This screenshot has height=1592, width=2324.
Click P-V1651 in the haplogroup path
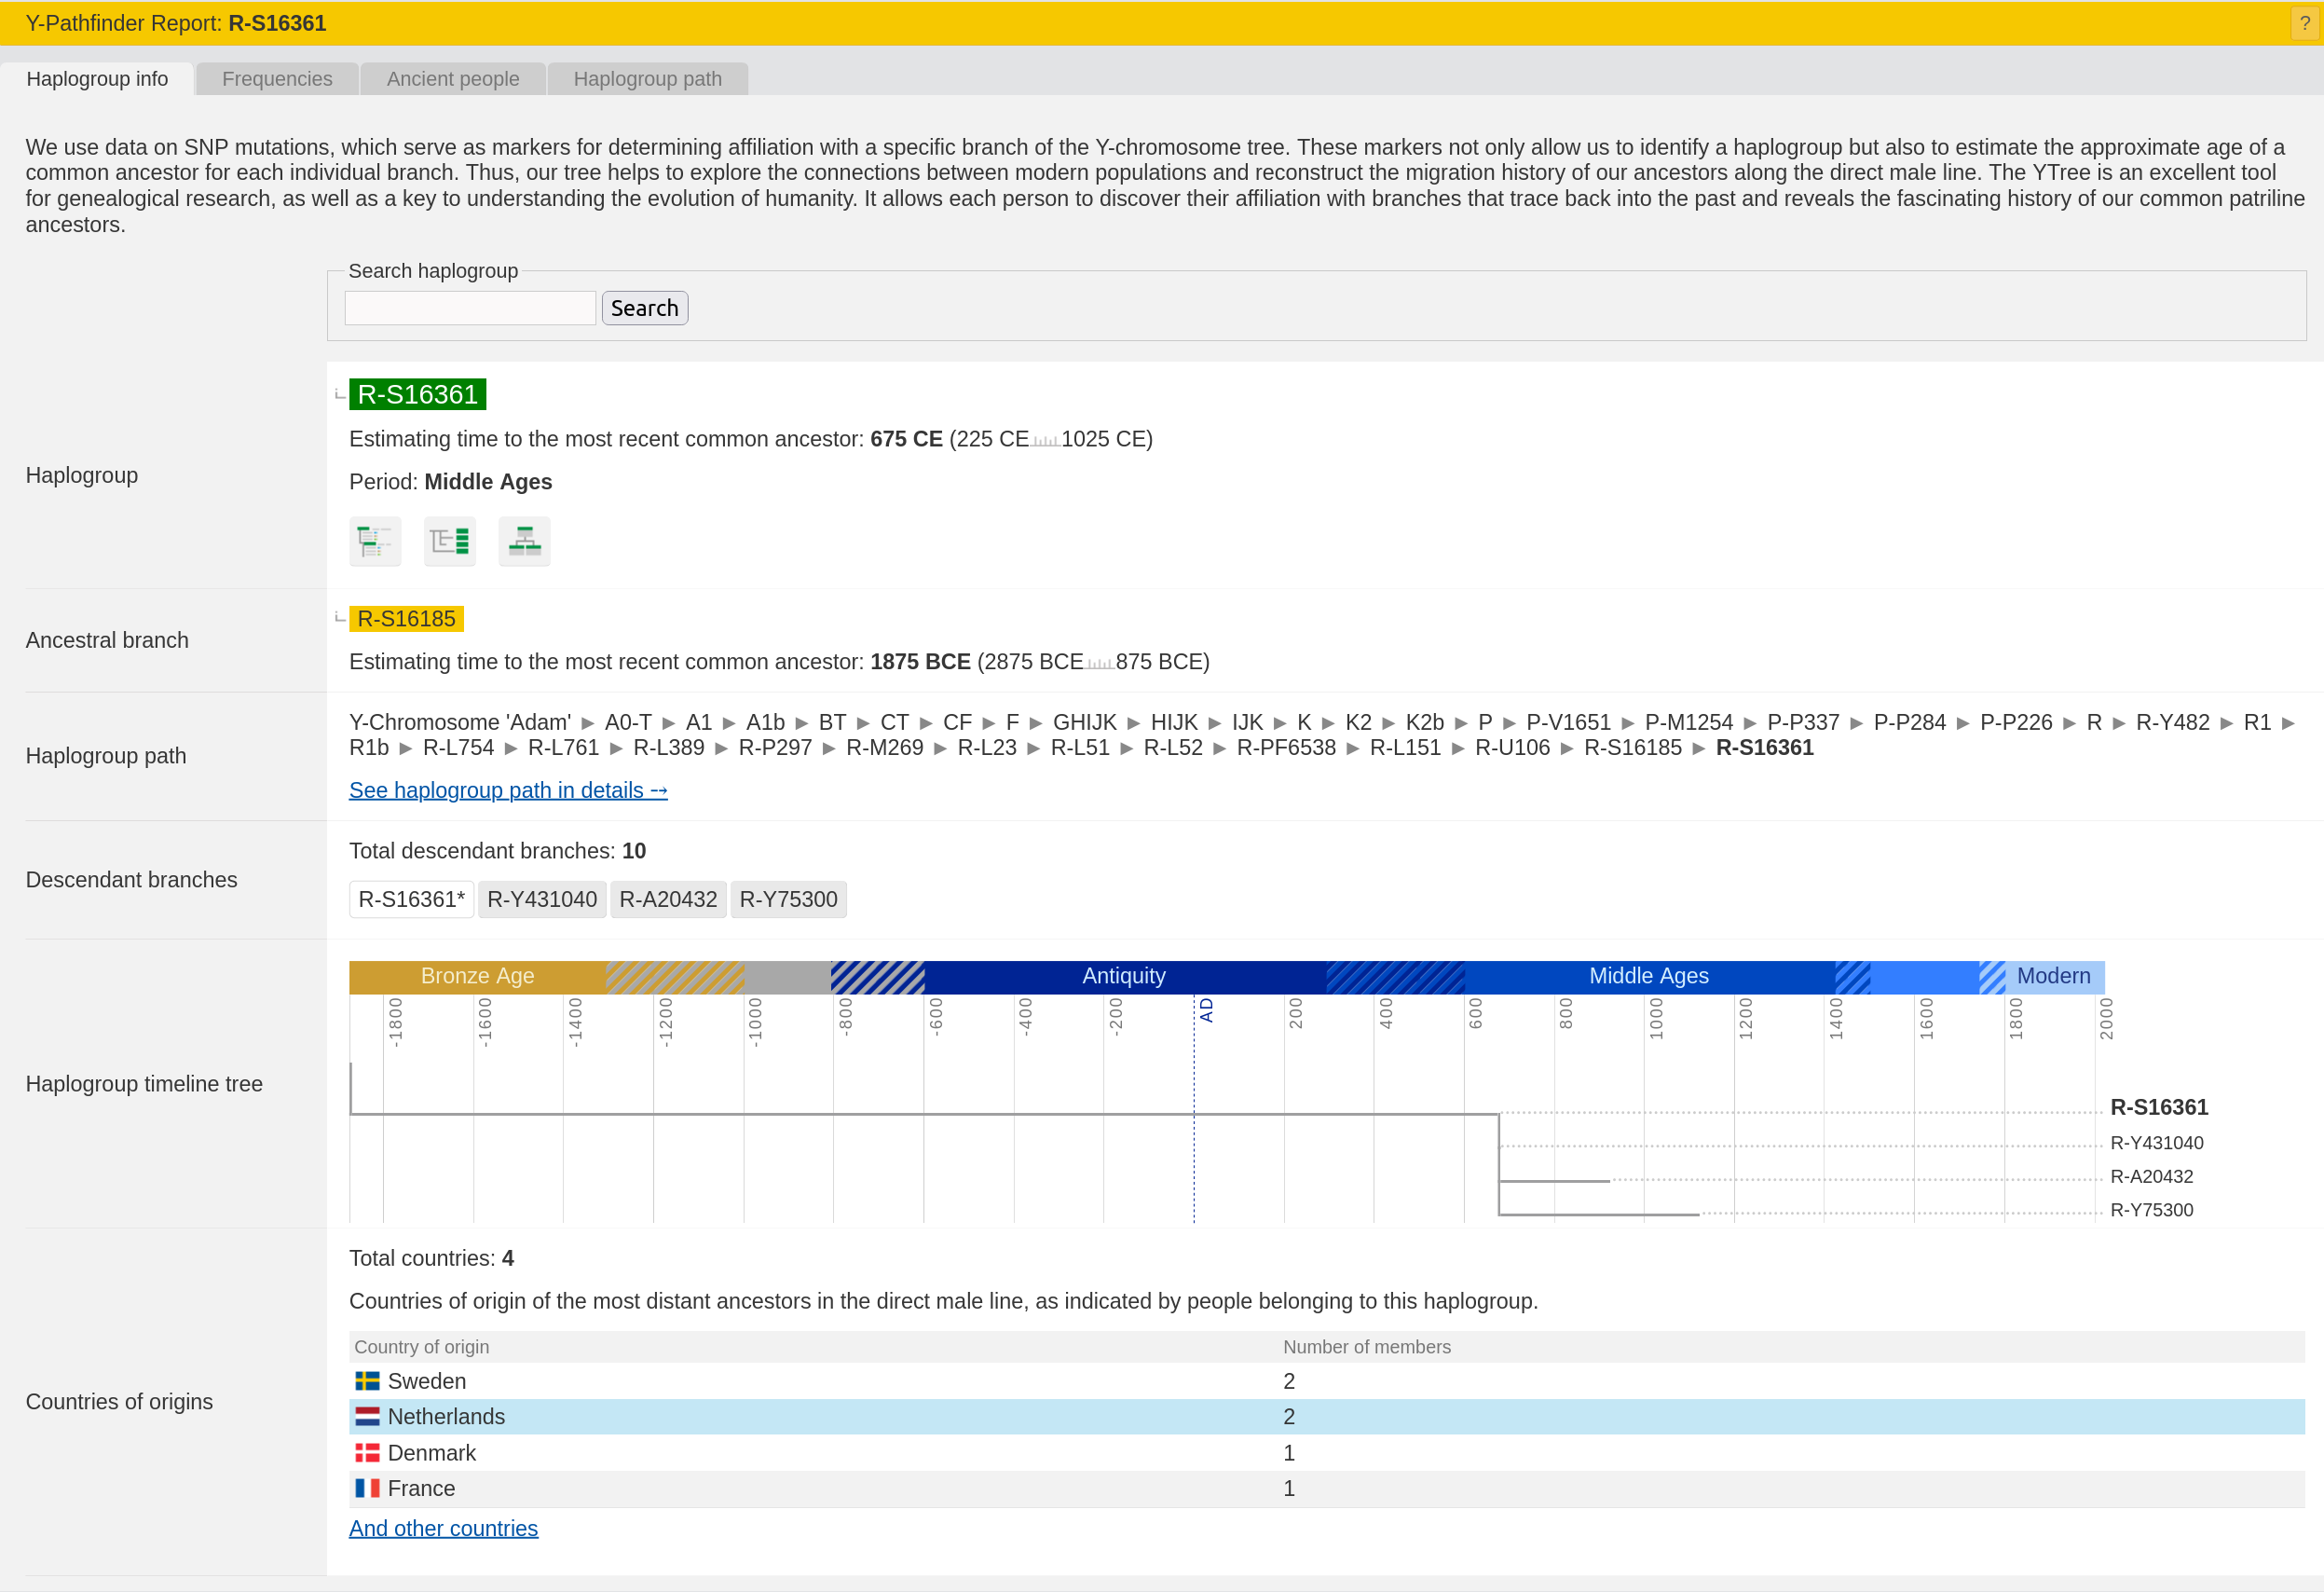(x=1568, y=722)
